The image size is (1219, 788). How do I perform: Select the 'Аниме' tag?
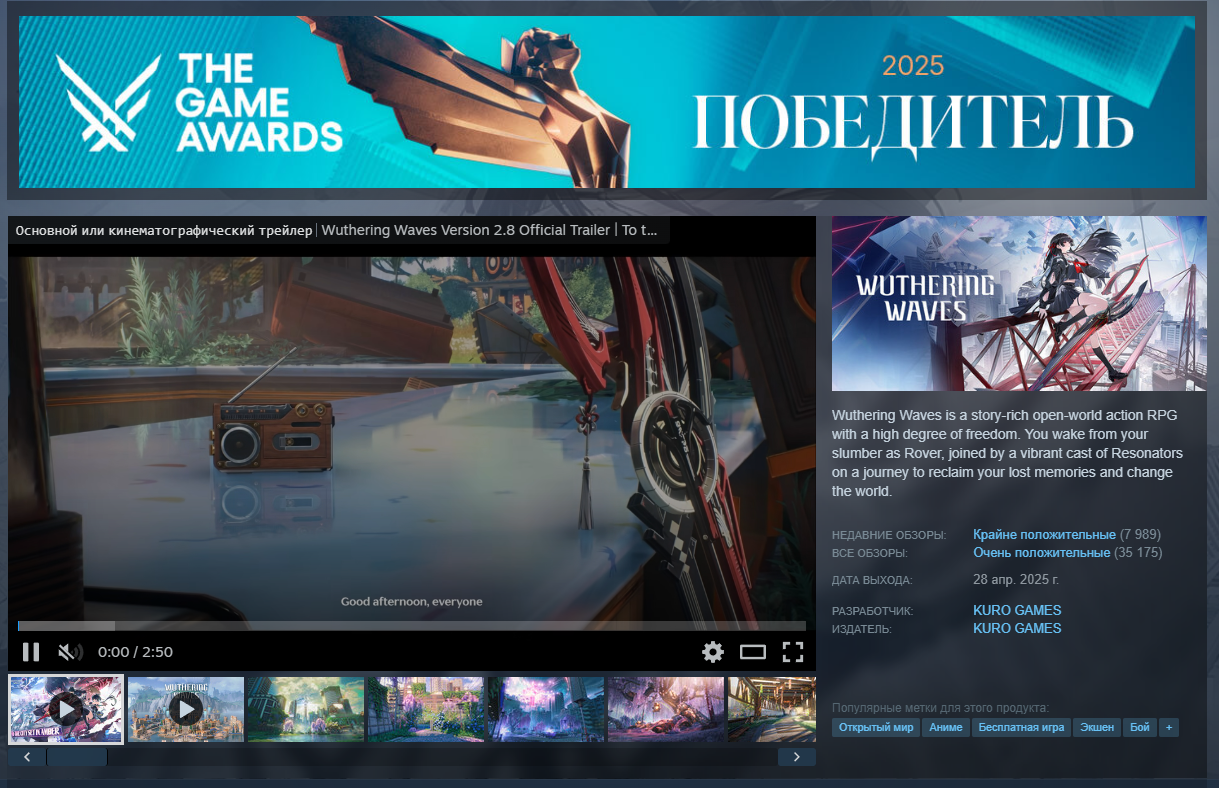946,727
